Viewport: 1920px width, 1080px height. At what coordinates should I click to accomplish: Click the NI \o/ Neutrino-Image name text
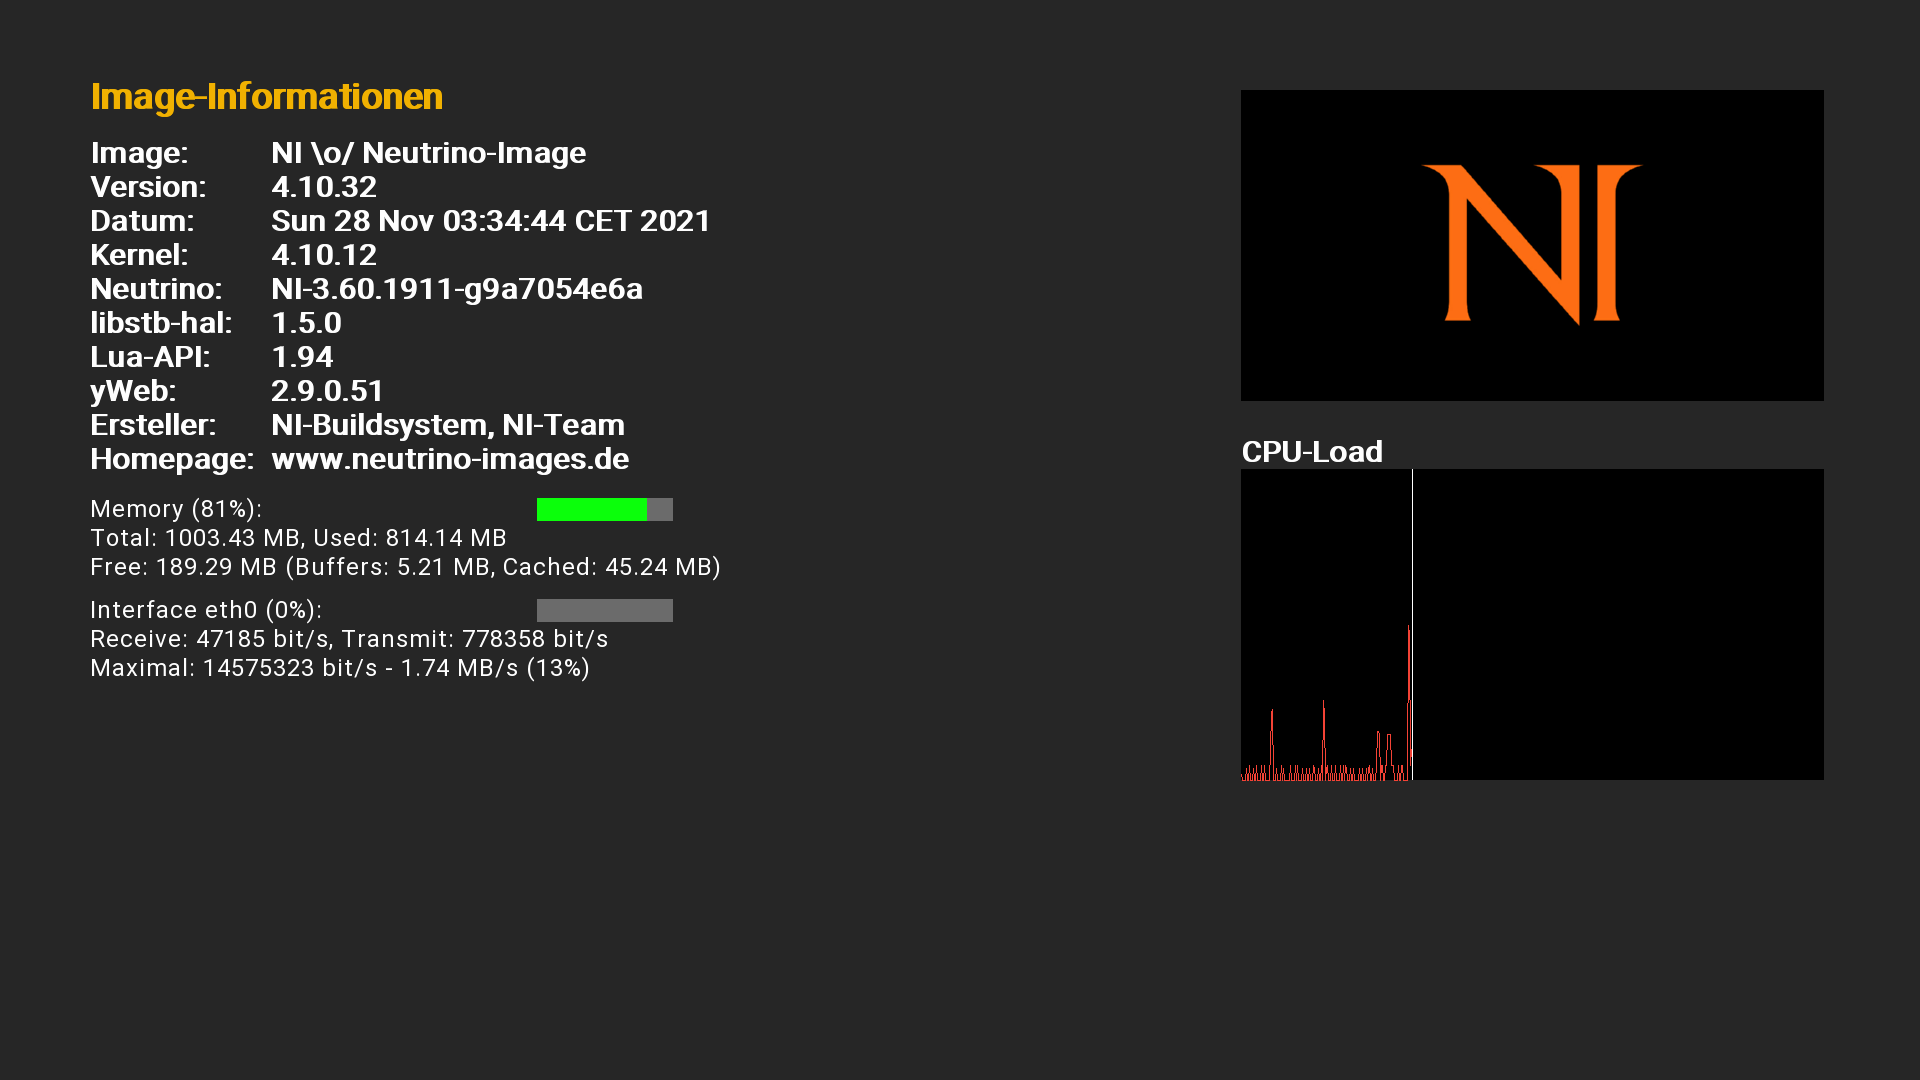pyautogui.click(x=428, y=153)
